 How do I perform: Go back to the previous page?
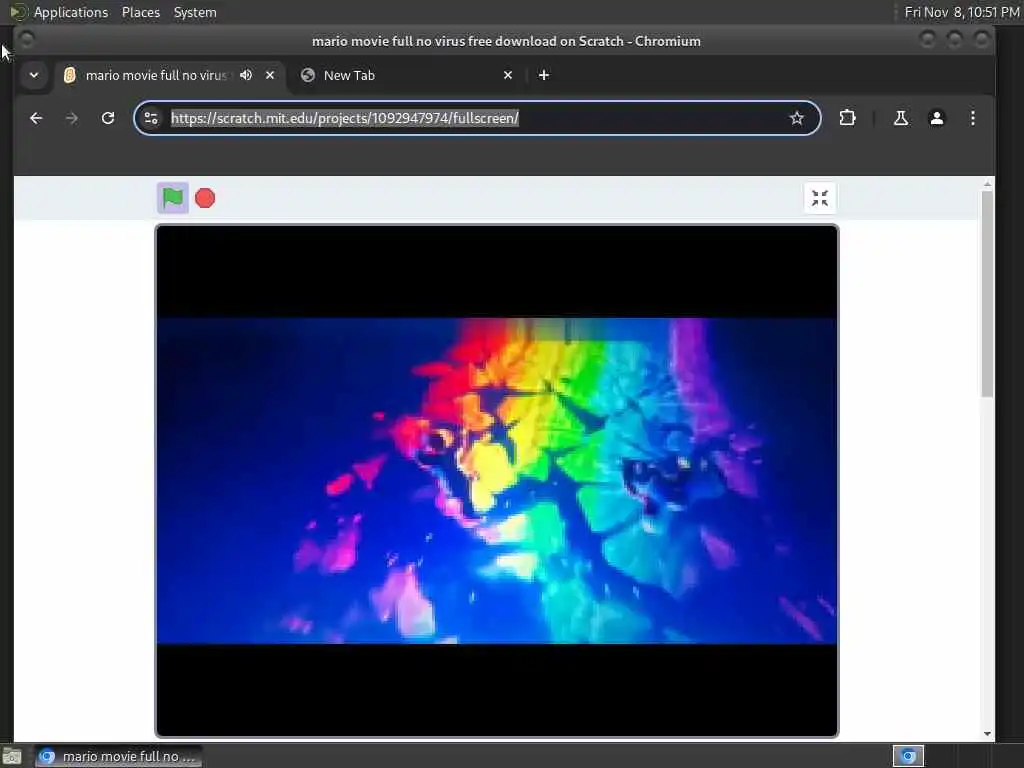pos(36,118)
